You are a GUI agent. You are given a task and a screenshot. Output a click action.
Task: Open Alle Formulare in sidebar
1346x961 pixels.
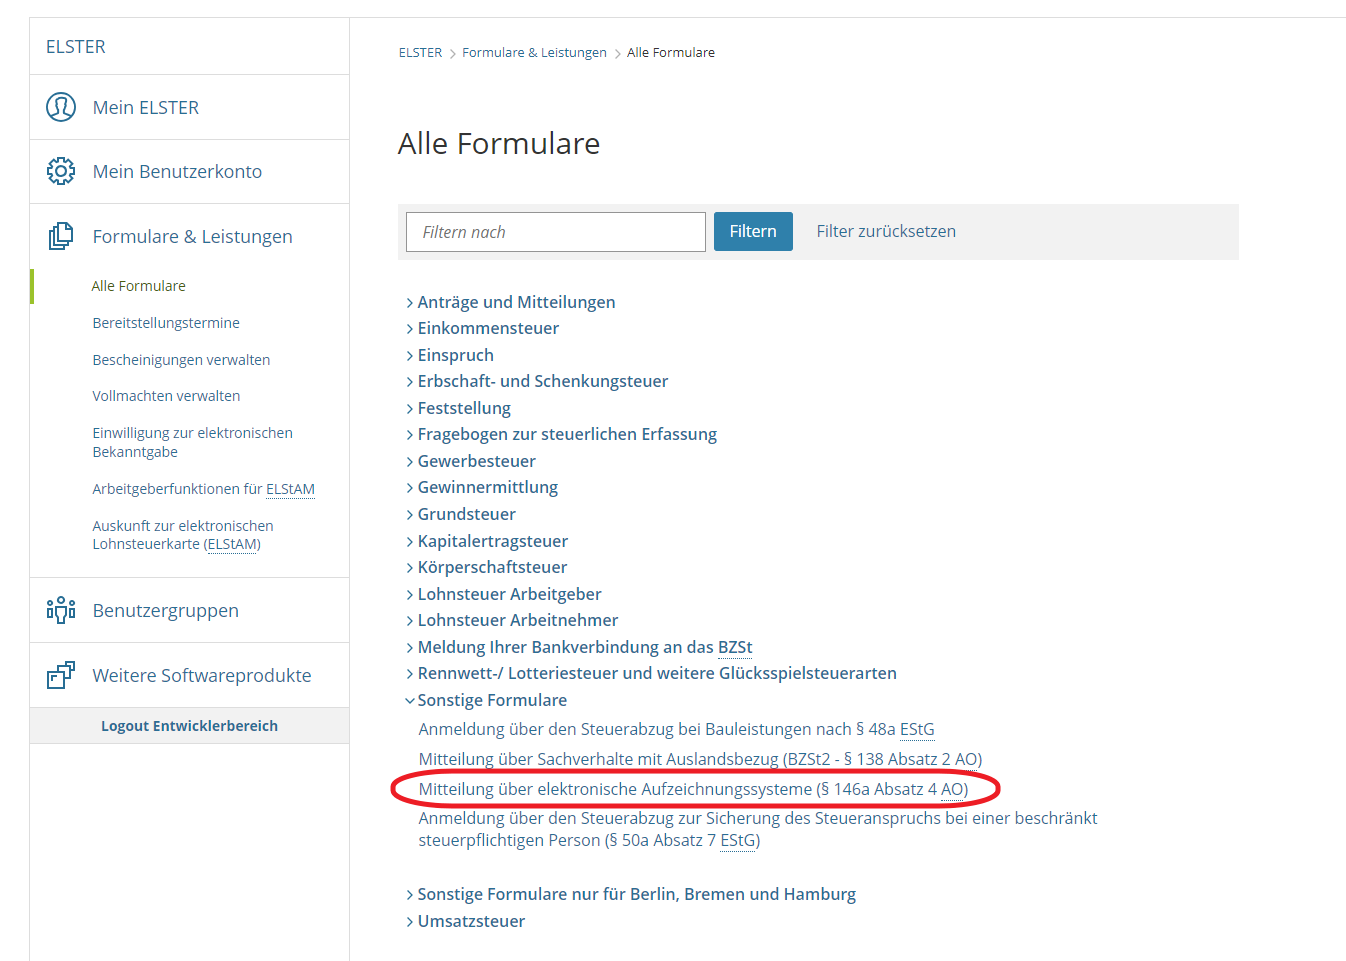139,286
